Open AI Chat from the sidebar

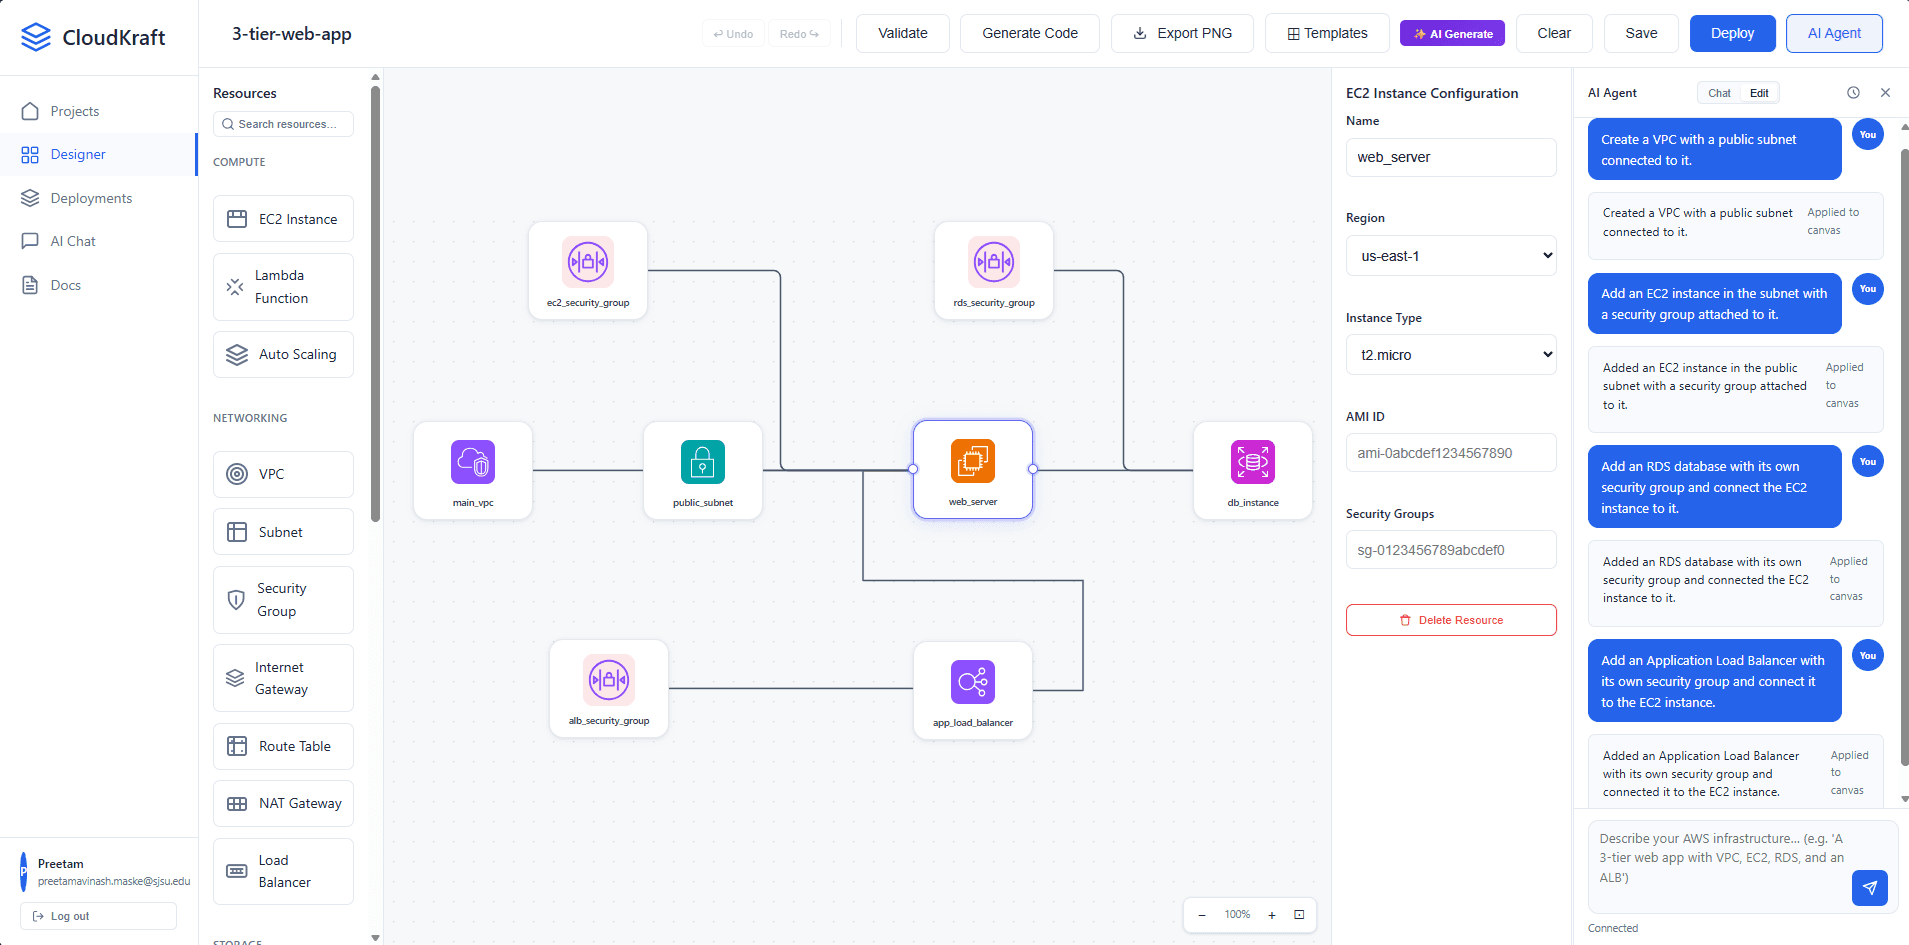[x=98, y=241]
